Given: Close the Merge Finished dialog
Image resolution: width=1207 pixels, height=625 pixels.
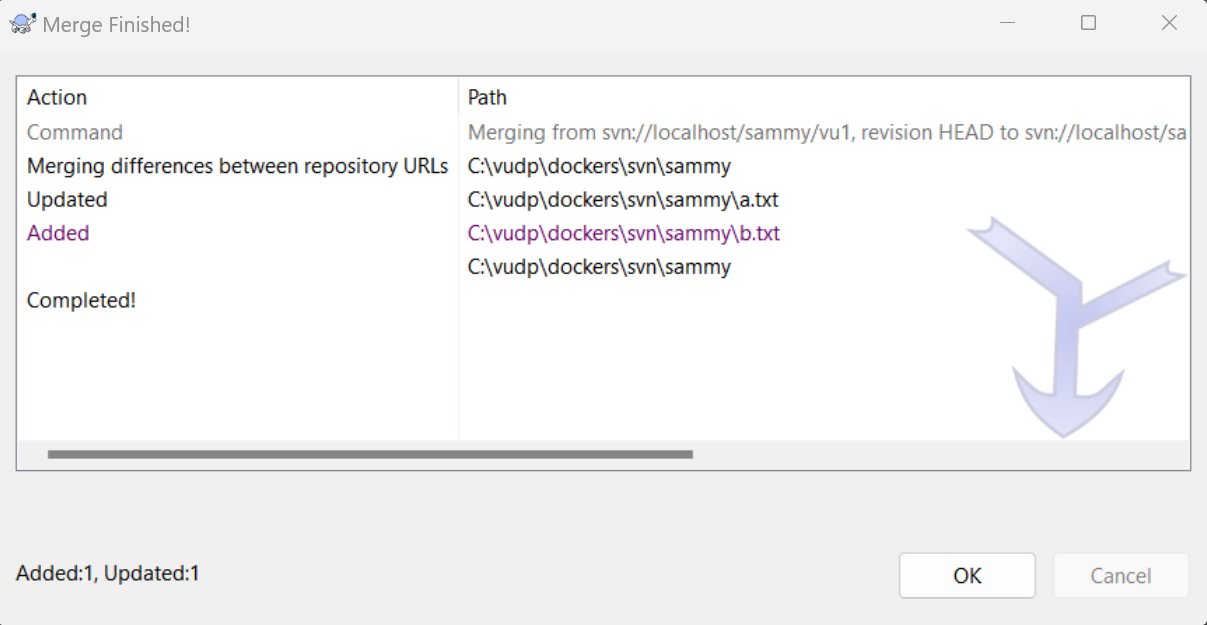Looking at the screenshot, I should pos(1169,23).
